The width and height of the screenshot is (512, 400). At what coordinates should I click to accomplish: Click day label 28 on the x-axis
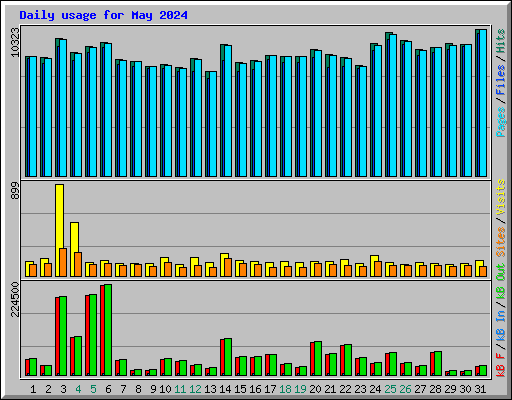click(x=435, y=389)
